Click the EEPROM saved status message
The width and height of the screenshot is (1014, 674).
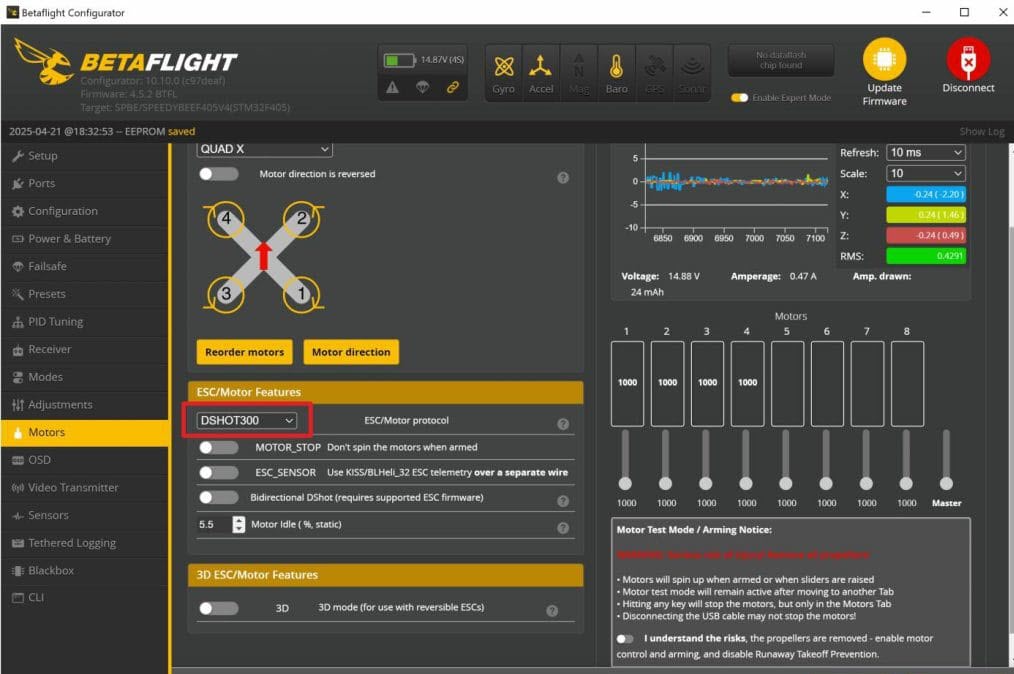point(102,132)
